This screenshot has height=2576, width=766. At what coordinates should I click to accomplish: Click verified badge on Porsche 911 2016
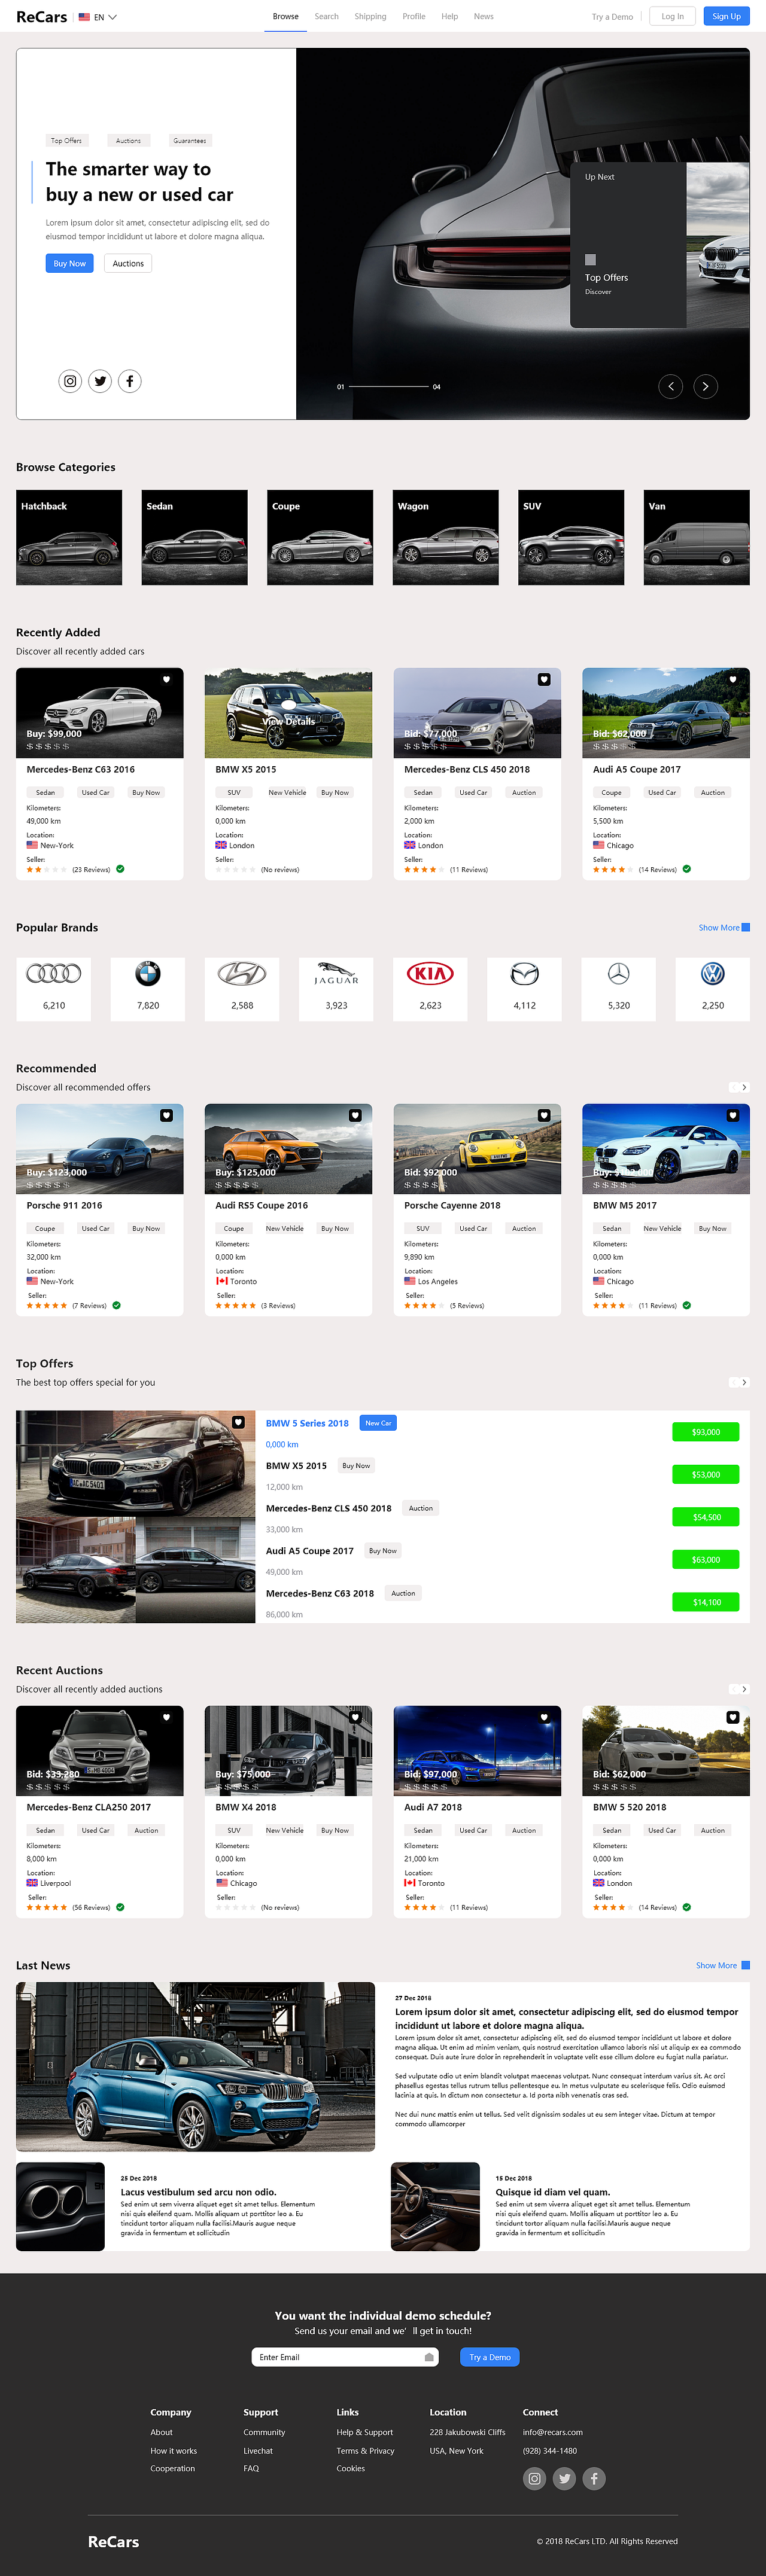click(x=116, y=1305)
